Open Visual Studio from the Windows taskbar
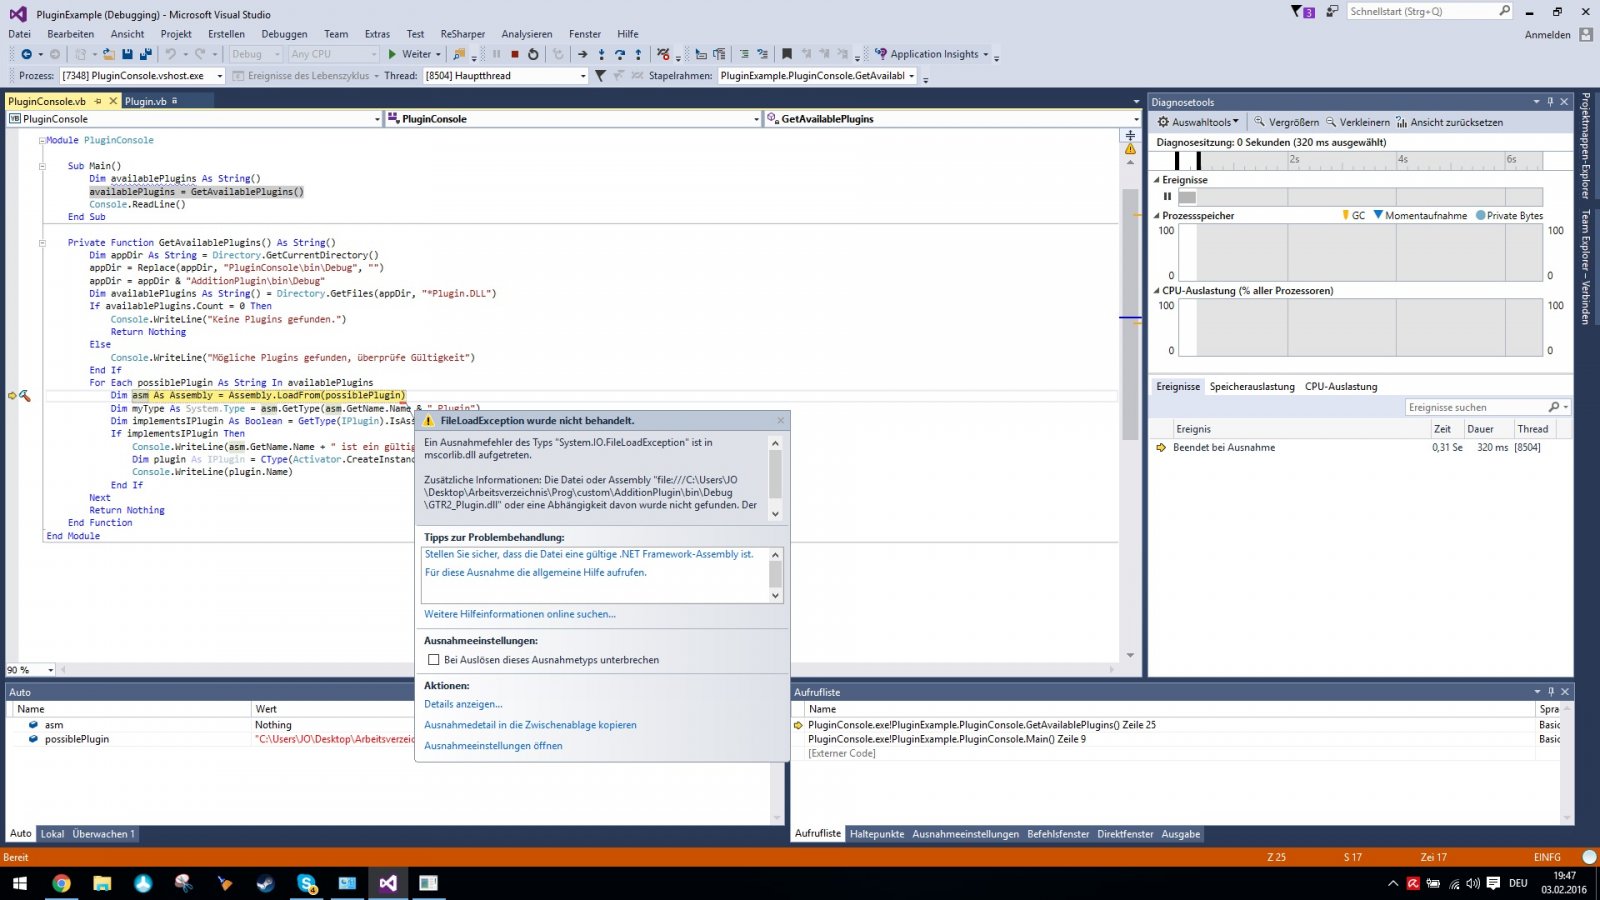The width and height of the screenshot is (1600, 900). 388,883
